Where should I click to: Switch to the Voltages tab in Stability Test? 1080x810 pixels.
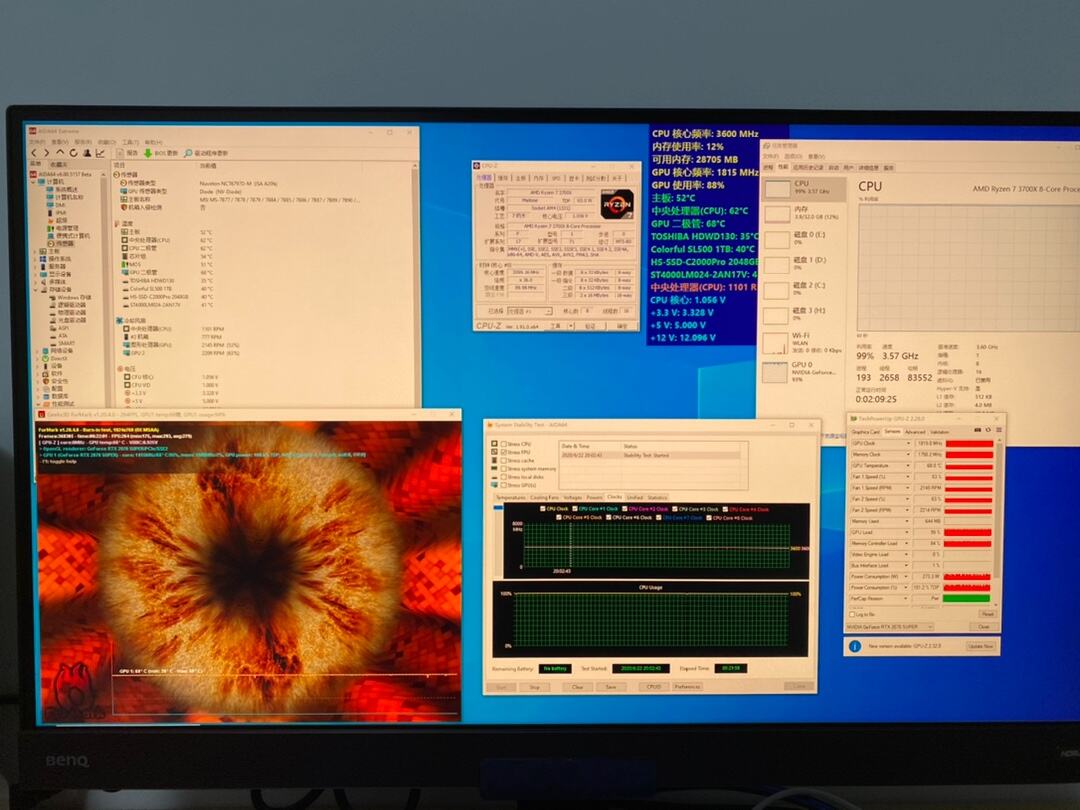point(572,497)
